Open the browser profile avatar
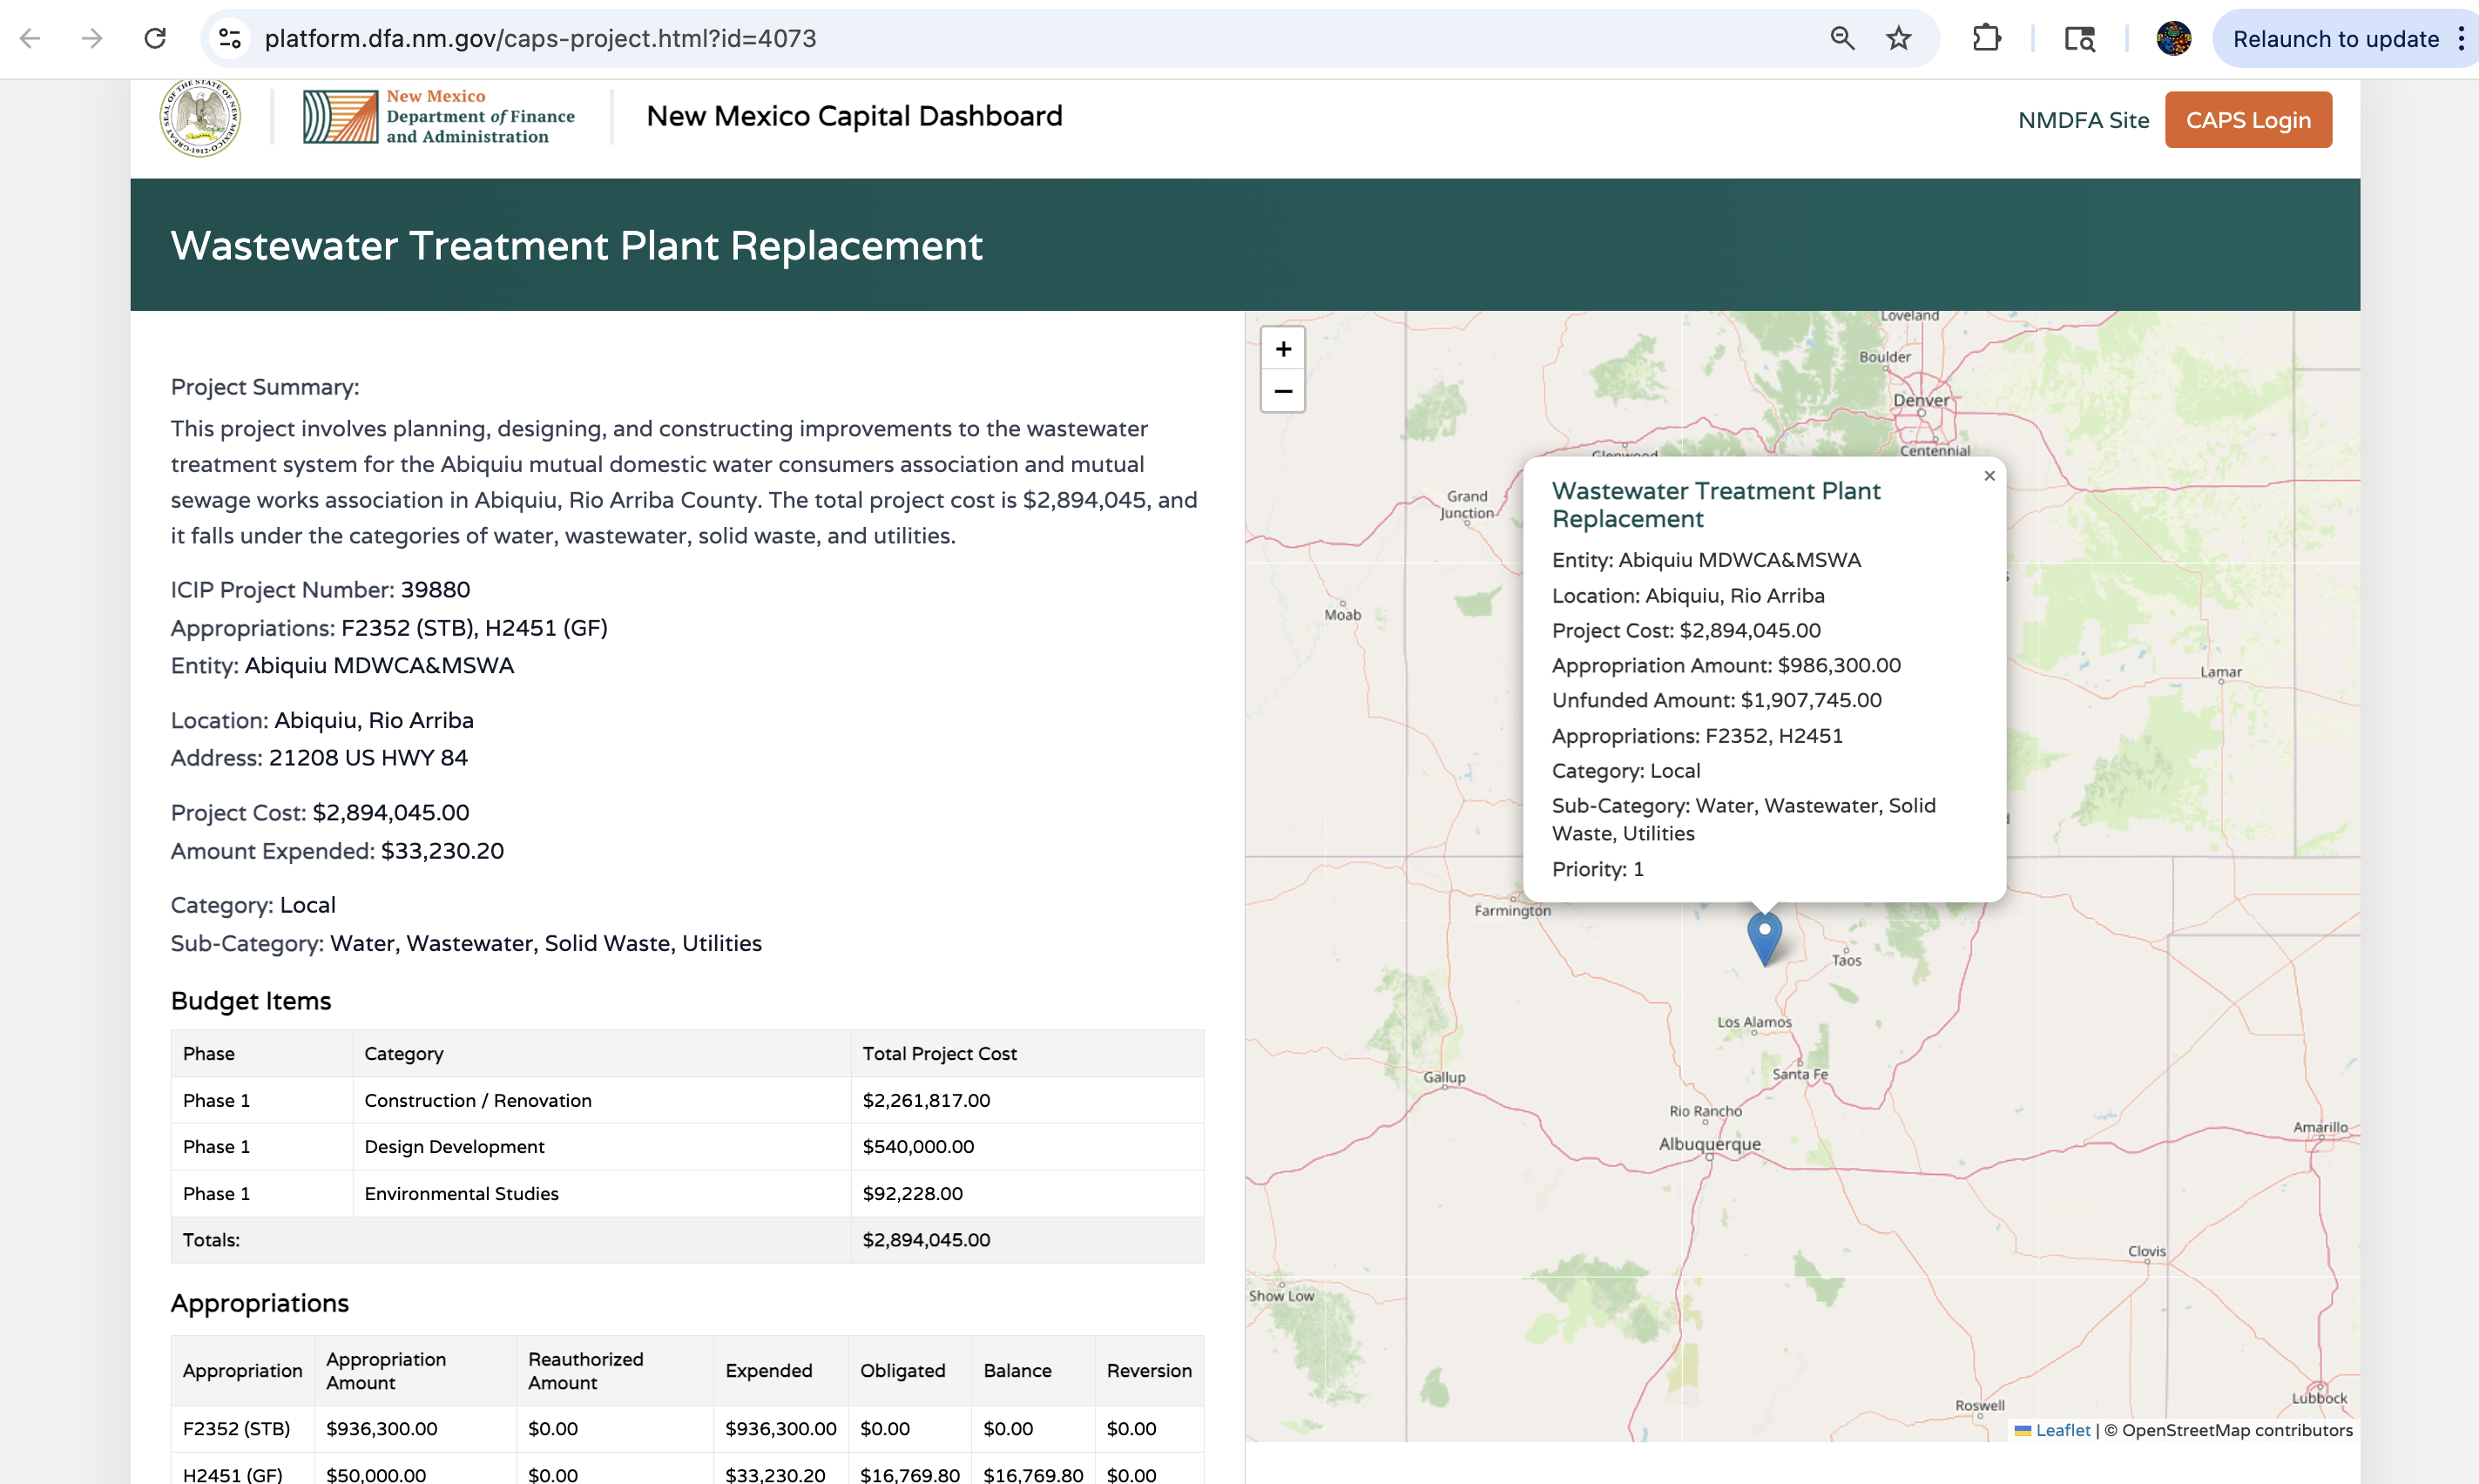The image size is (2479, 1484). pos(2173,38)
